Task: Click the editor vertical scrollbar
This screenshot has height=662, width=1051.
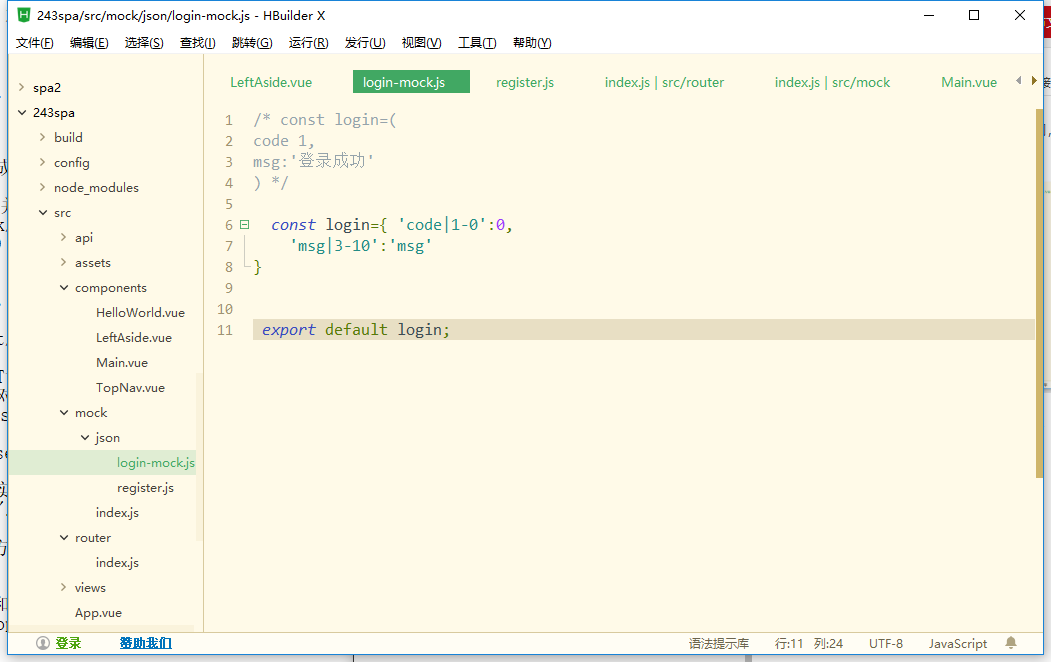Action: 1039,293
